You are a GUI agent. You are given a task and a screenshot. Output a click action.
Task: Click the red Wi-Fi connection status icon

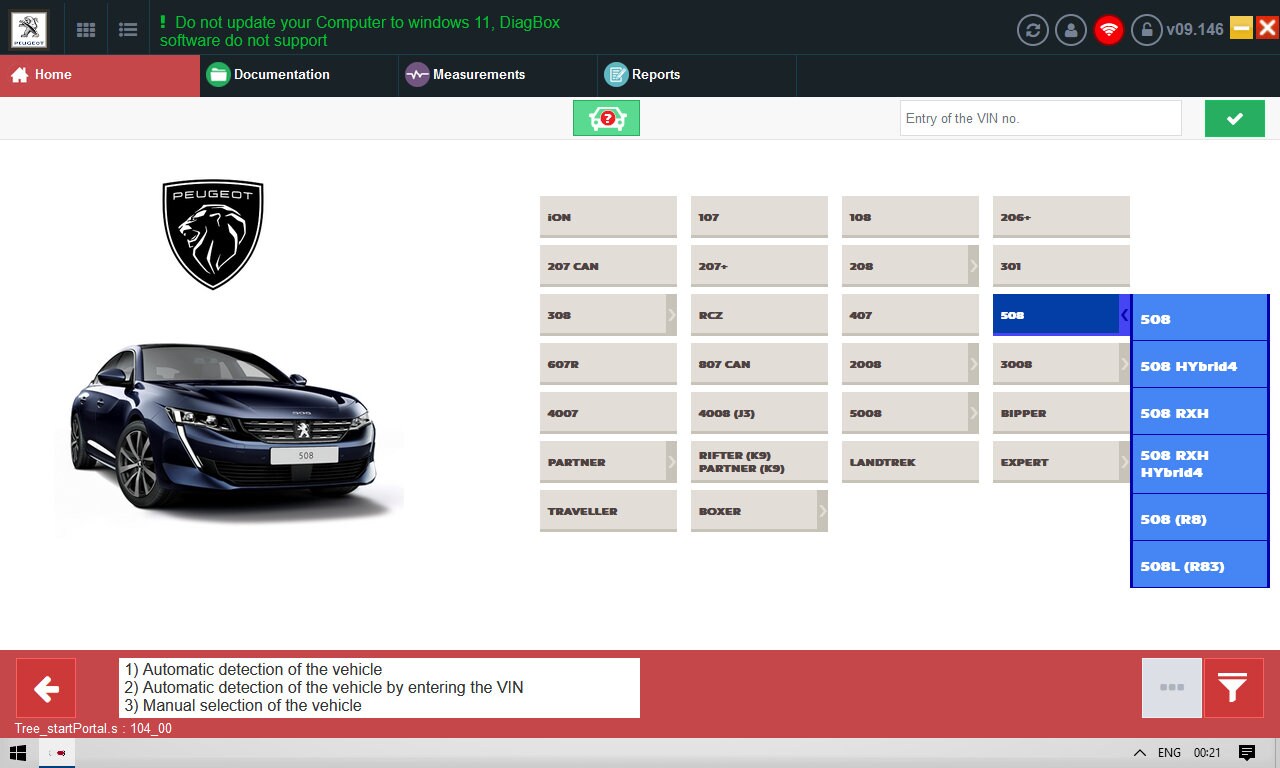pos(1108,29)
